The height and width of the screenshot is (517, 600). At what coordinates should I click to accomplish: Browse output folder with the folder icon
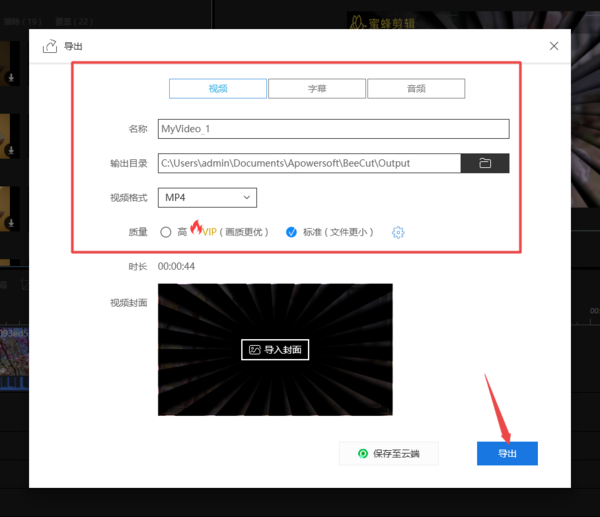tap(485, 163)
